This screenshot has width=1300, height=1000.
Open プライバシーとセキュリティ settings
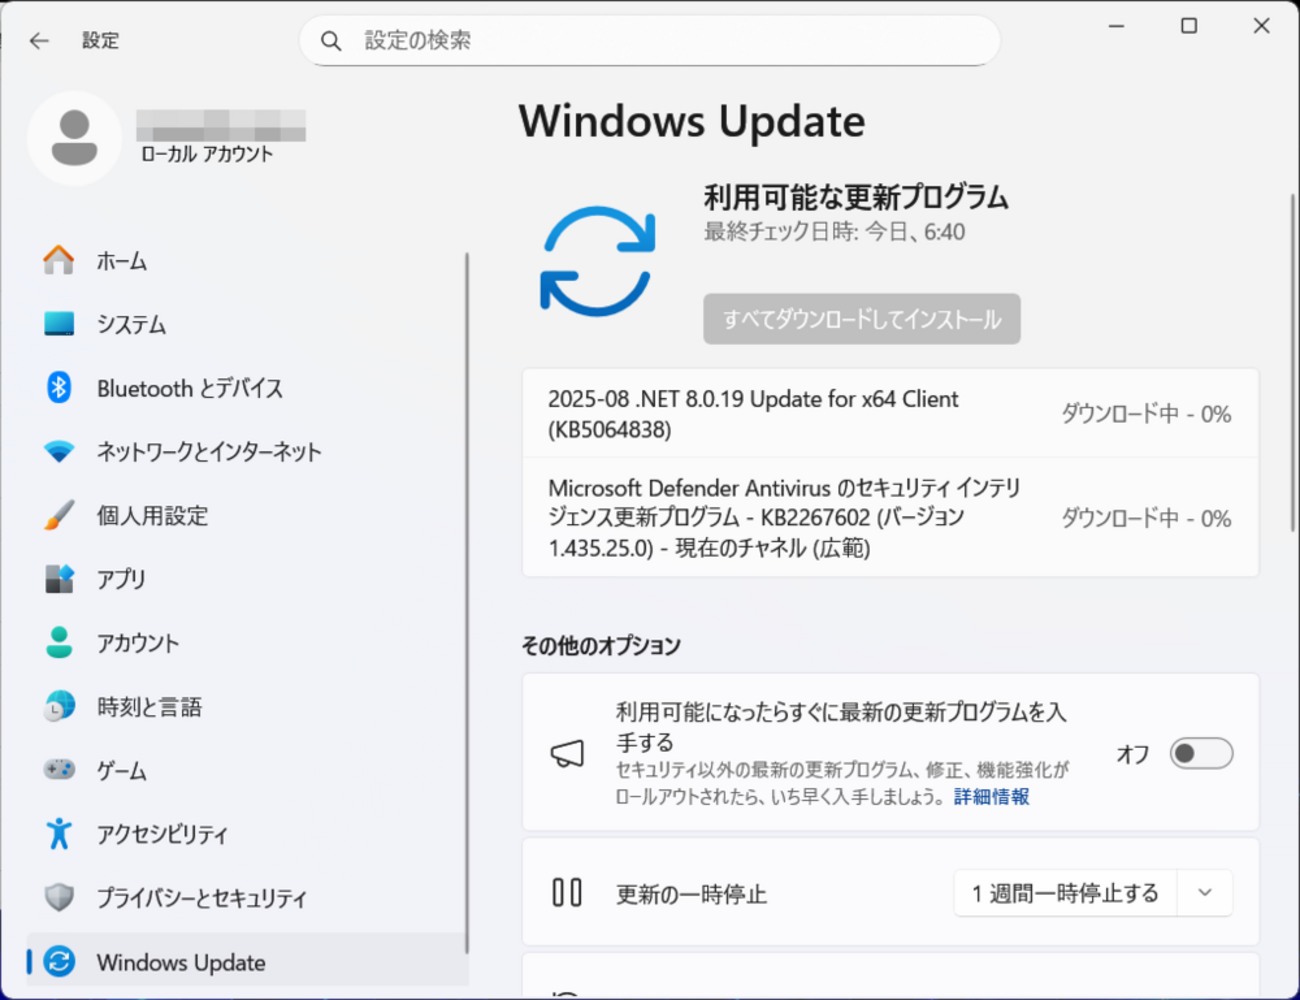248,898
